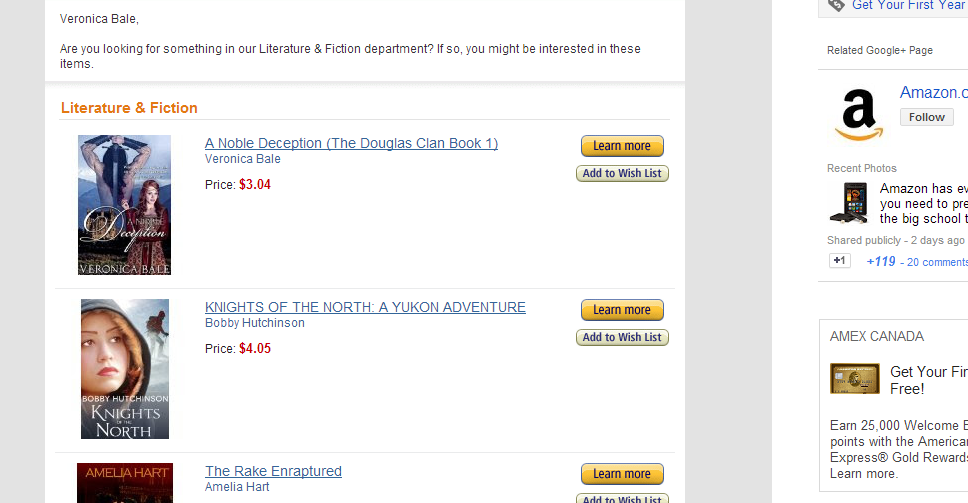Screen dimensions: 968x503
Task: Open the 20 comments link
Action: 937,262
